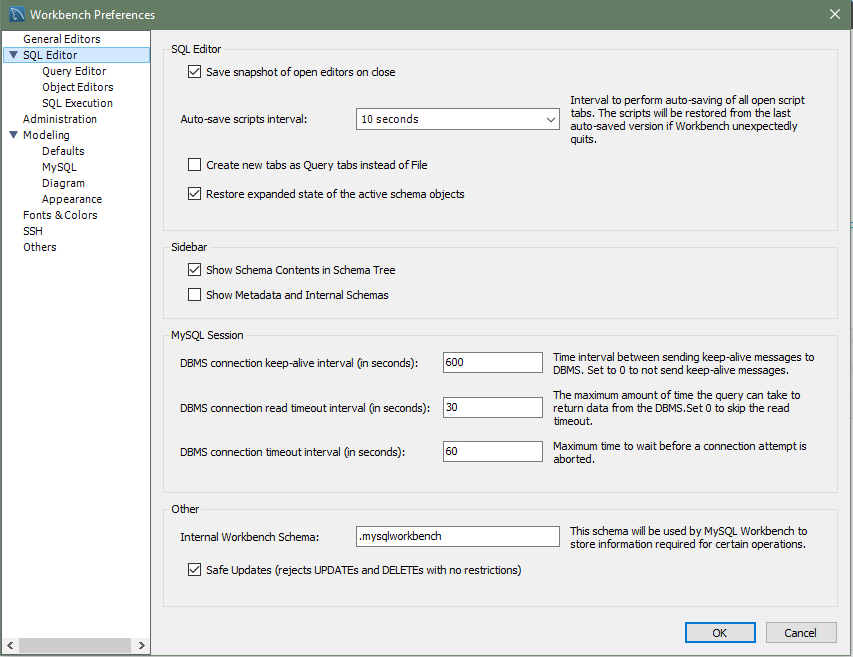The height and width of the screenshot is (657, 853).
Task: Click the MySQL Workbench dolphin title icon
Action: pyautogui.click(x=16, y=14)
